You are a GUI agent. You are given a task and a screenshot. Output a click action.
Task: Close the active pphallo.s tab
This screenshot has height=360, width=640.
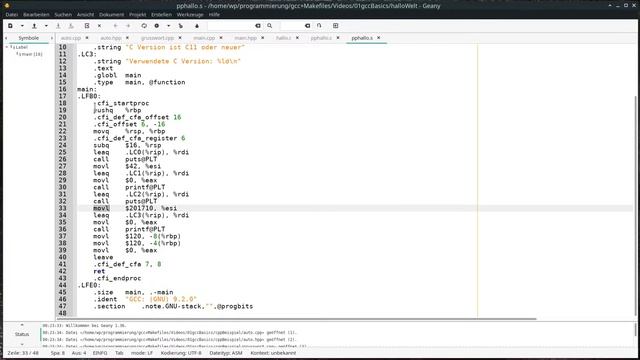point(379,38)
